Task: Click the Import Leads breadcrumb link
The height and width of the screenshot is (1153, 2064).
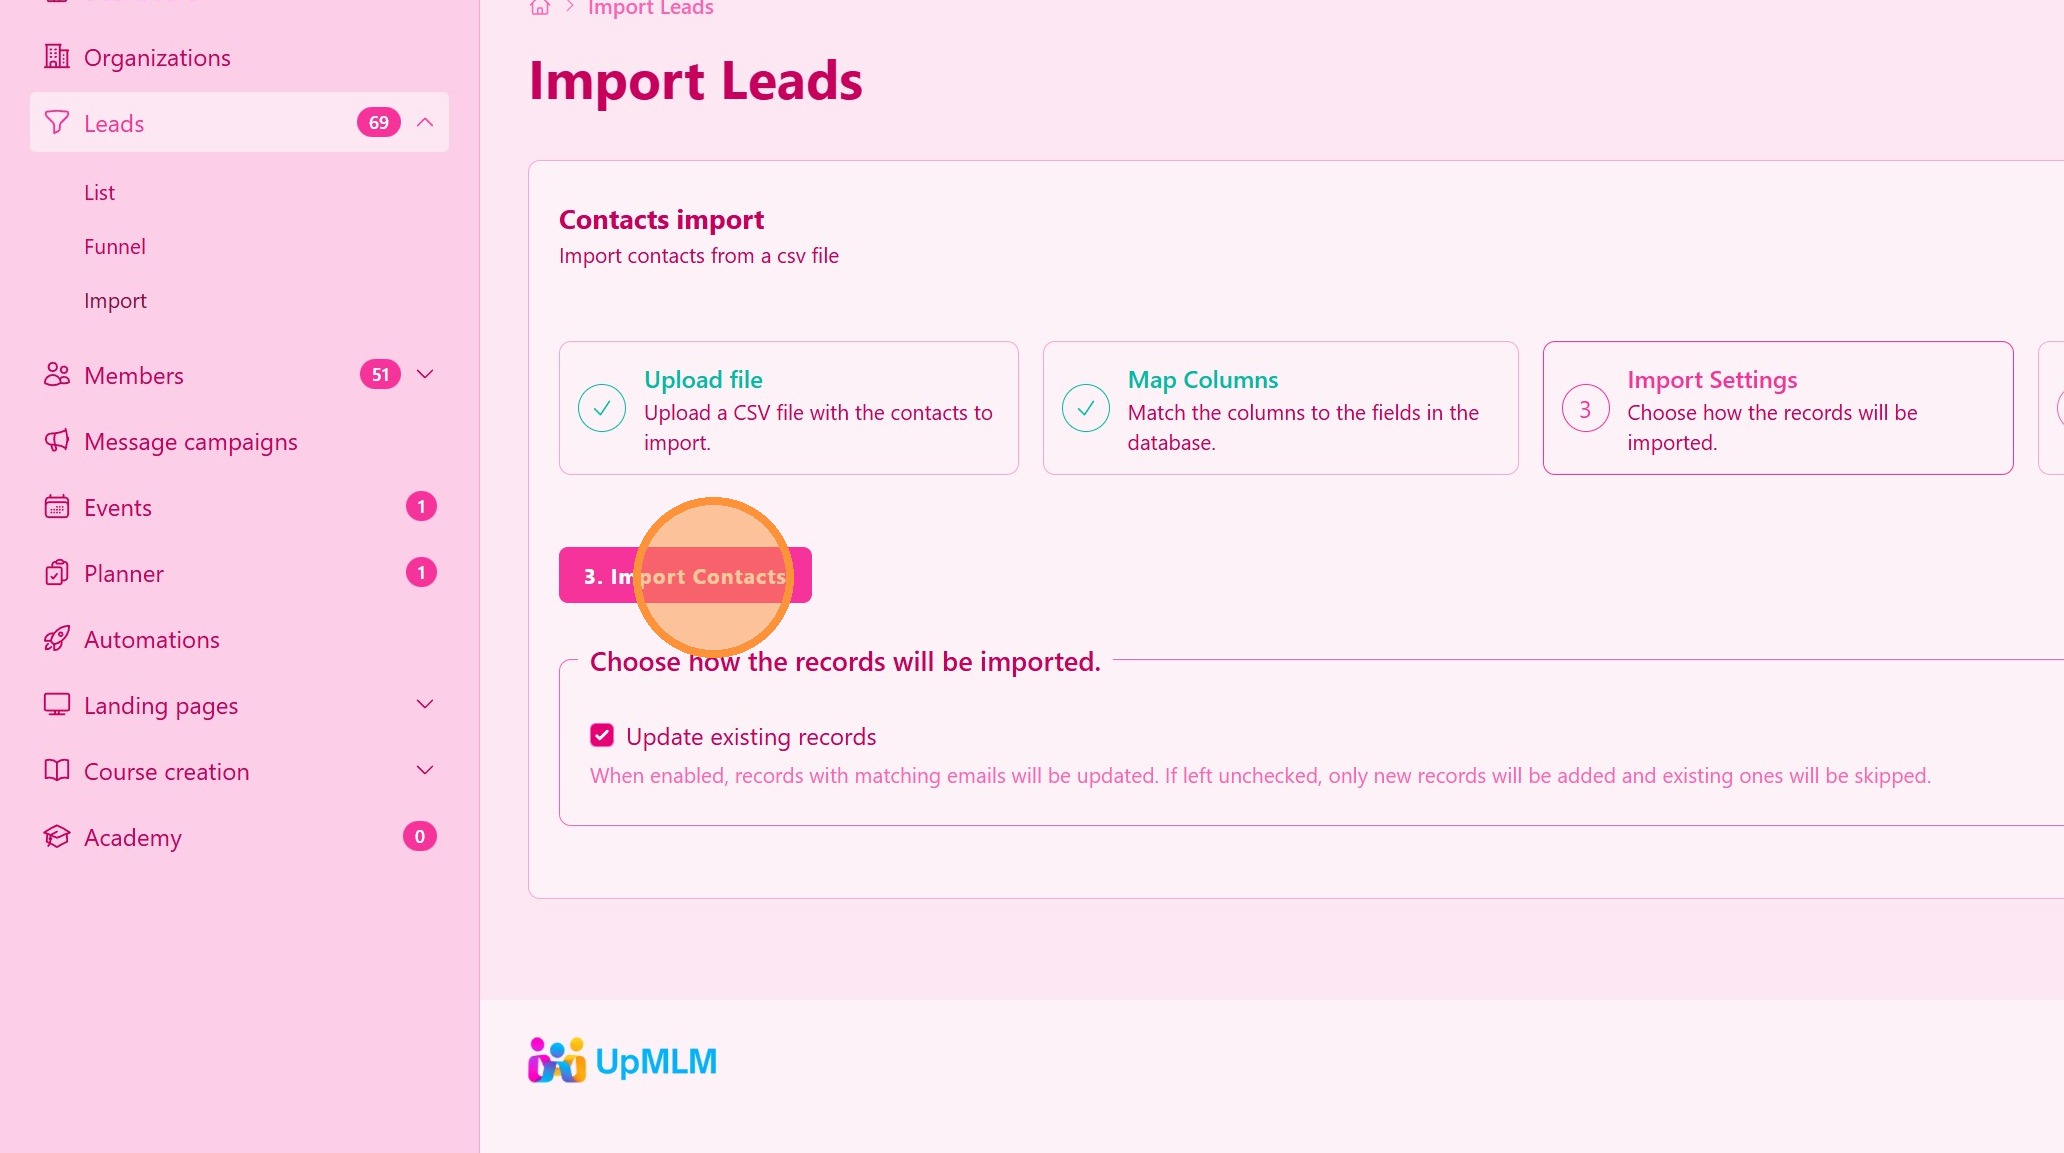Action: [x=651, y=9]
